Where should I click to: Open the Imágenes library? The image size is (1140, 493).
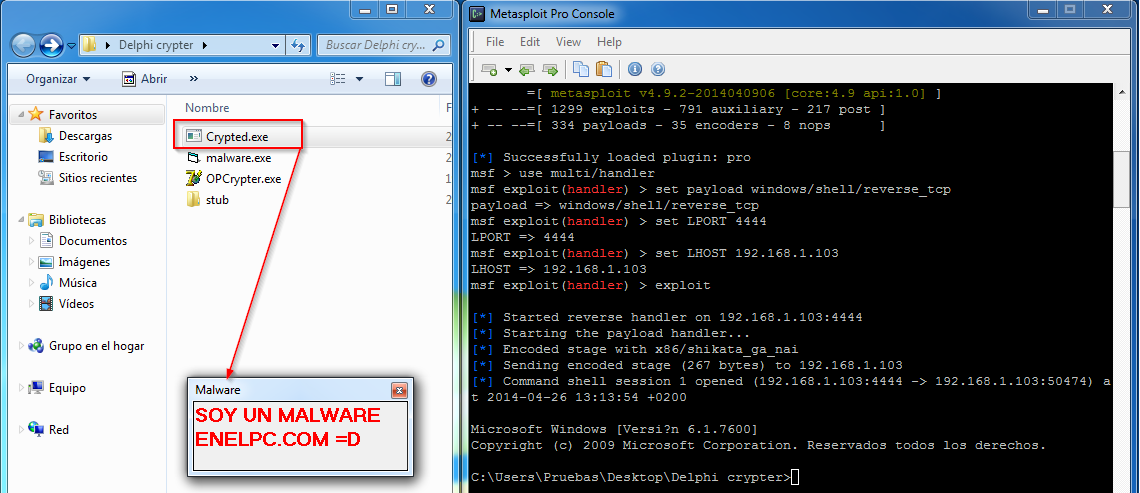84,262
